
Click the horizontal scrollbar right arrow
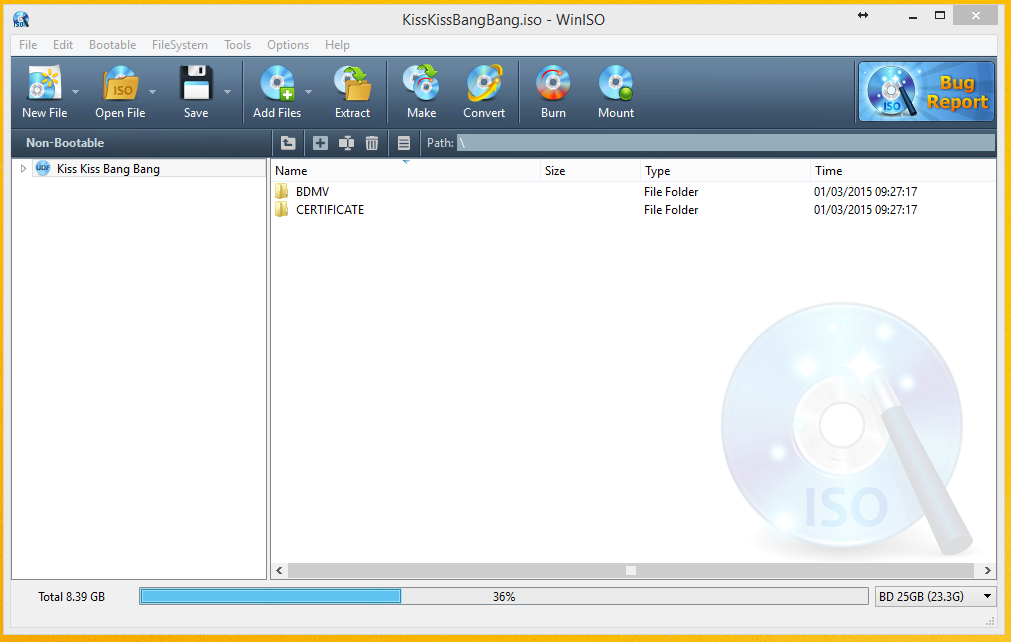click(x=987, y=570)
